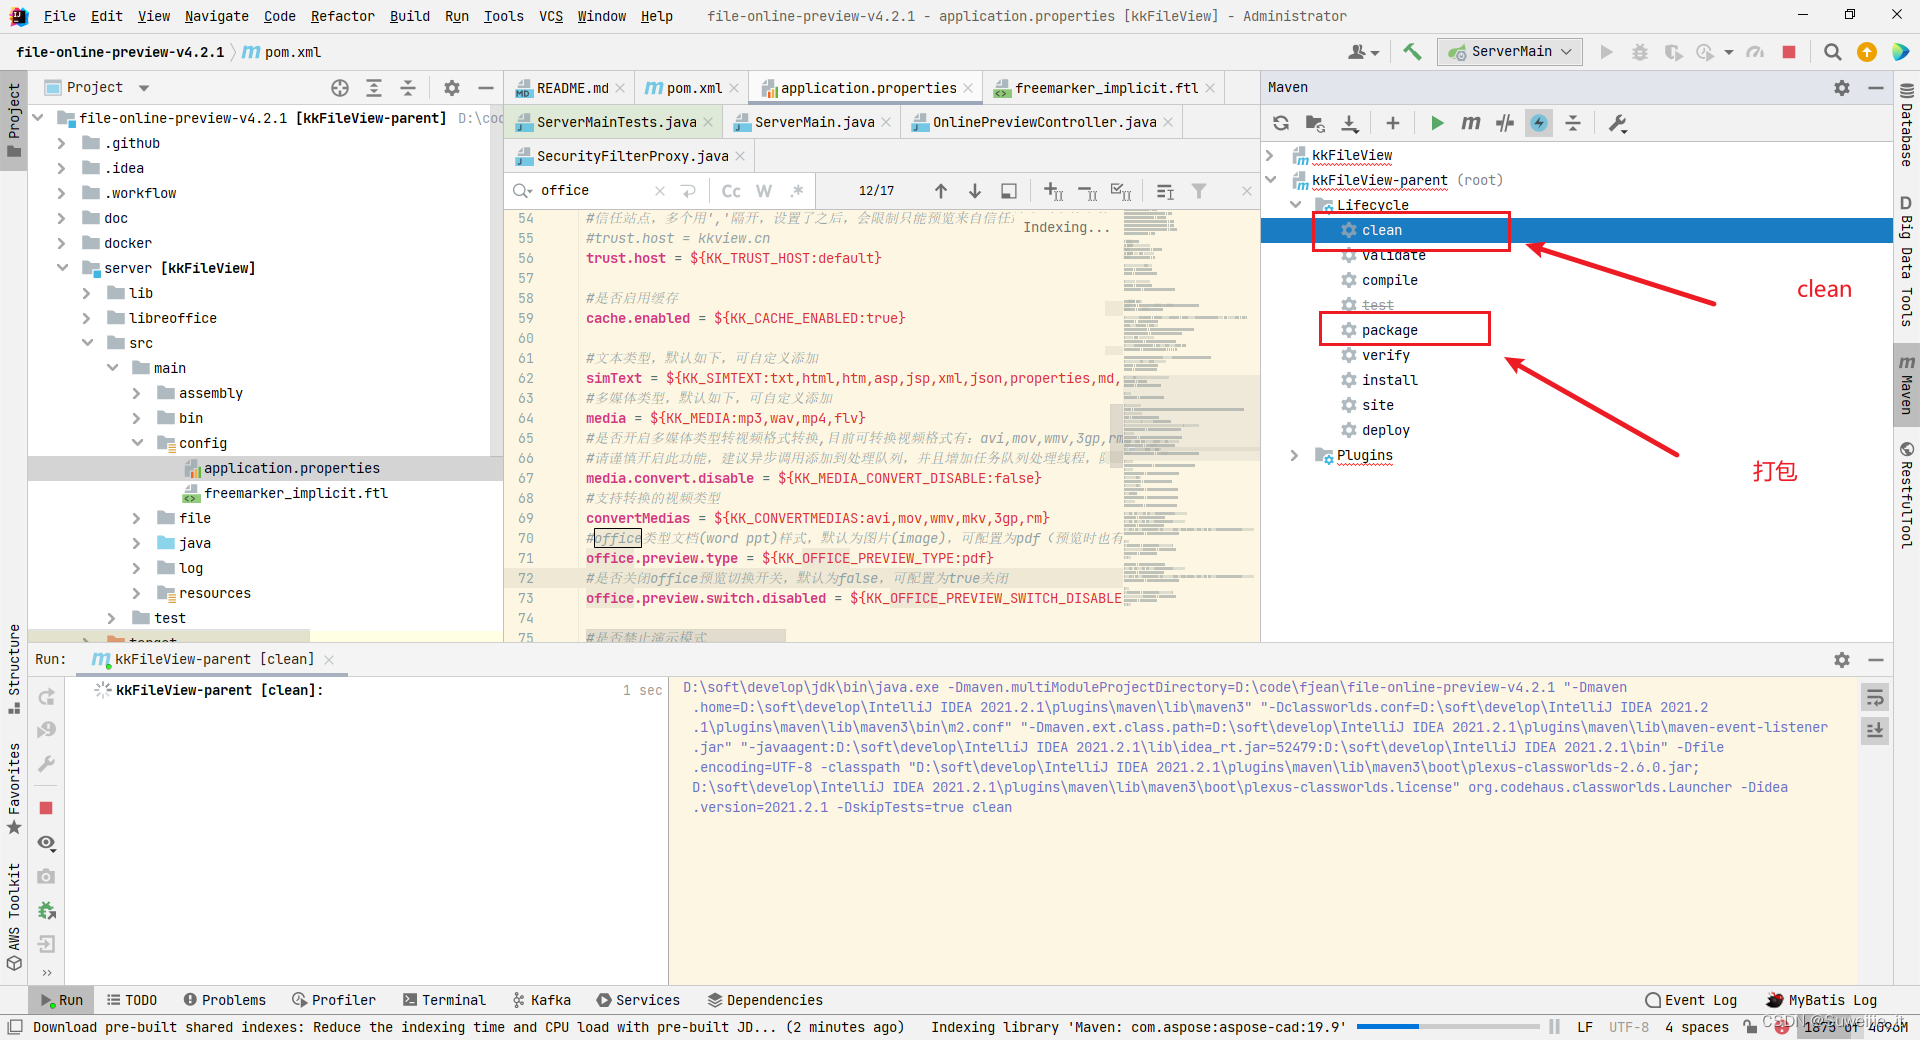
Task: Open the Problems tool window
Action: [x=225, y=1000]
